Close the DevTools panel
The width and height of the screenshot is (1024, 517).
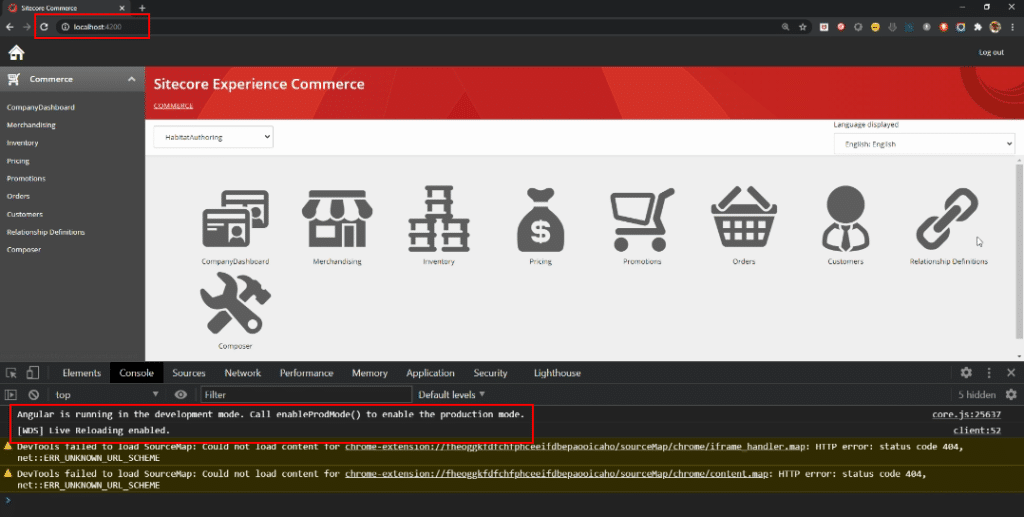coord(1011,373)
